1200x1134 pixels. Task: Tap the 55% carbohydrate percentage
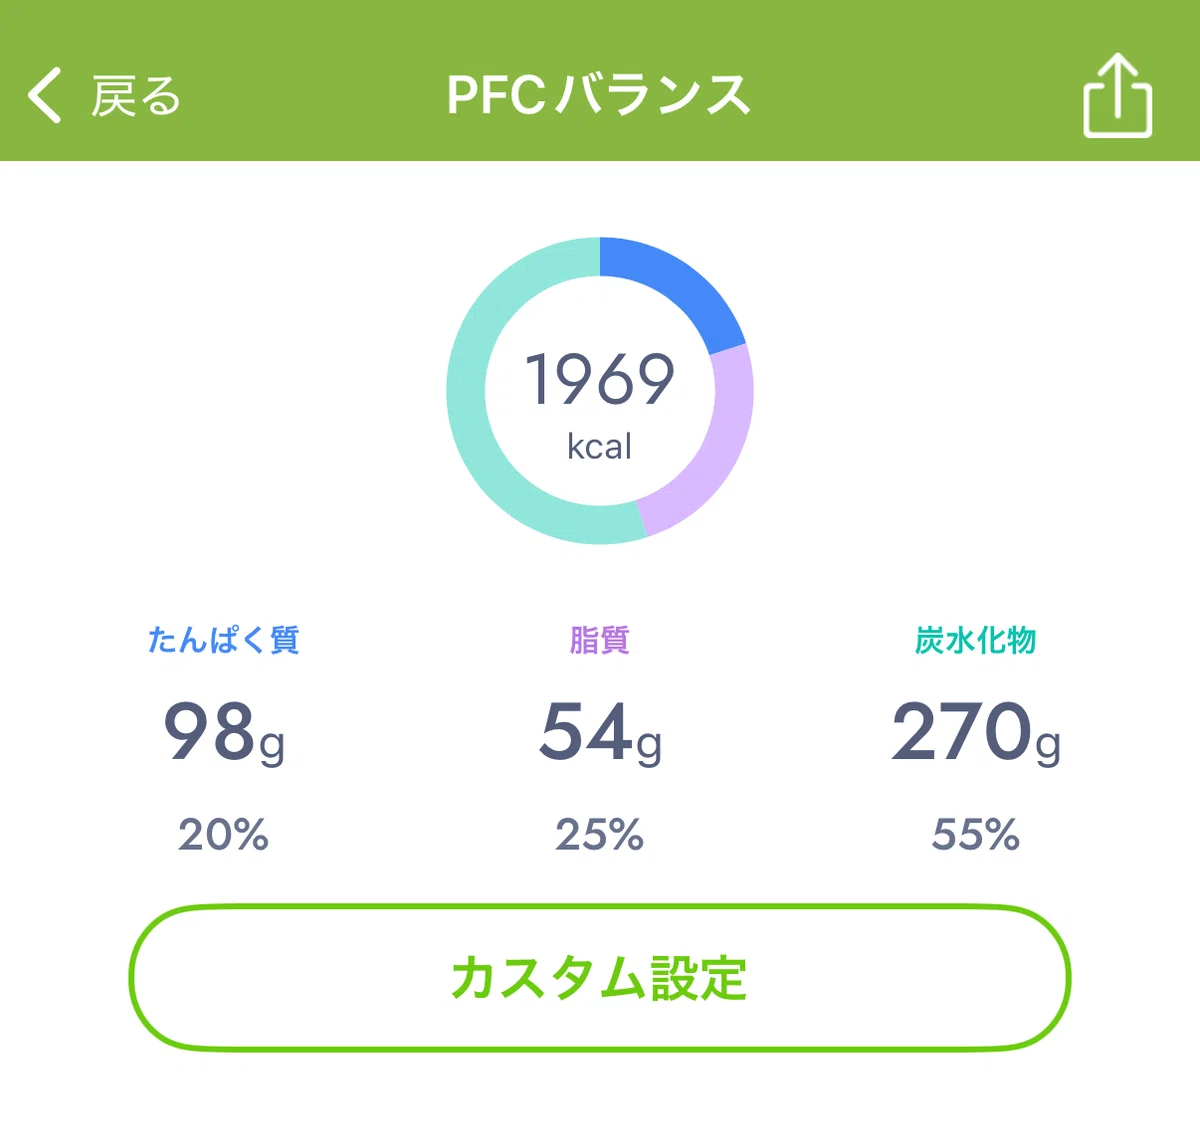point(976,834)
